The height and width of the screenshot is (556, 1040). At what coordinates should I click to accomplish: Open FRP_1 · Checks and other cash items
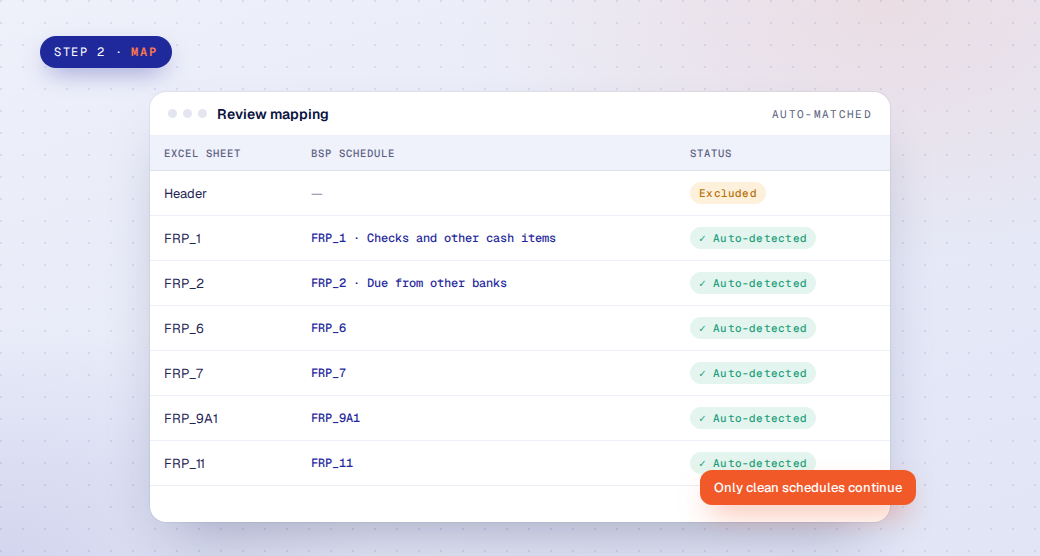433,238
